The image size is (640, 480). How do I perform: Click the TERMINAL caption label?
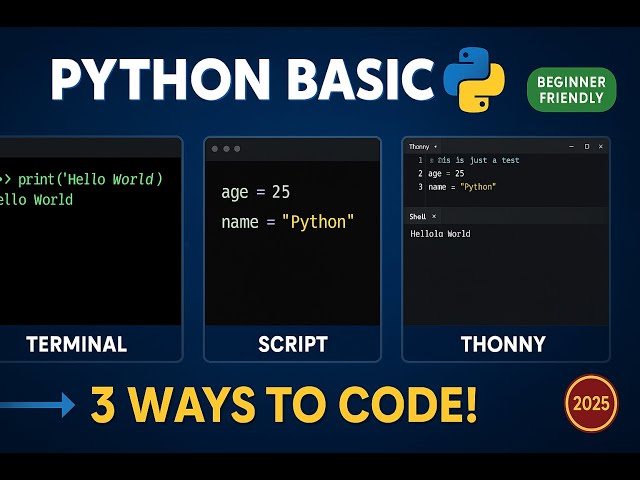coord(77,344)
